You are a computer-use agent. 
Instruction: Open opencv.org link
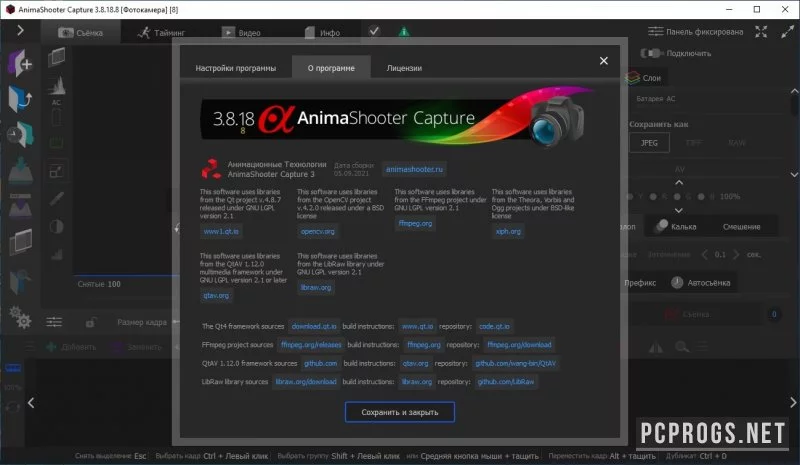point(317,231)
